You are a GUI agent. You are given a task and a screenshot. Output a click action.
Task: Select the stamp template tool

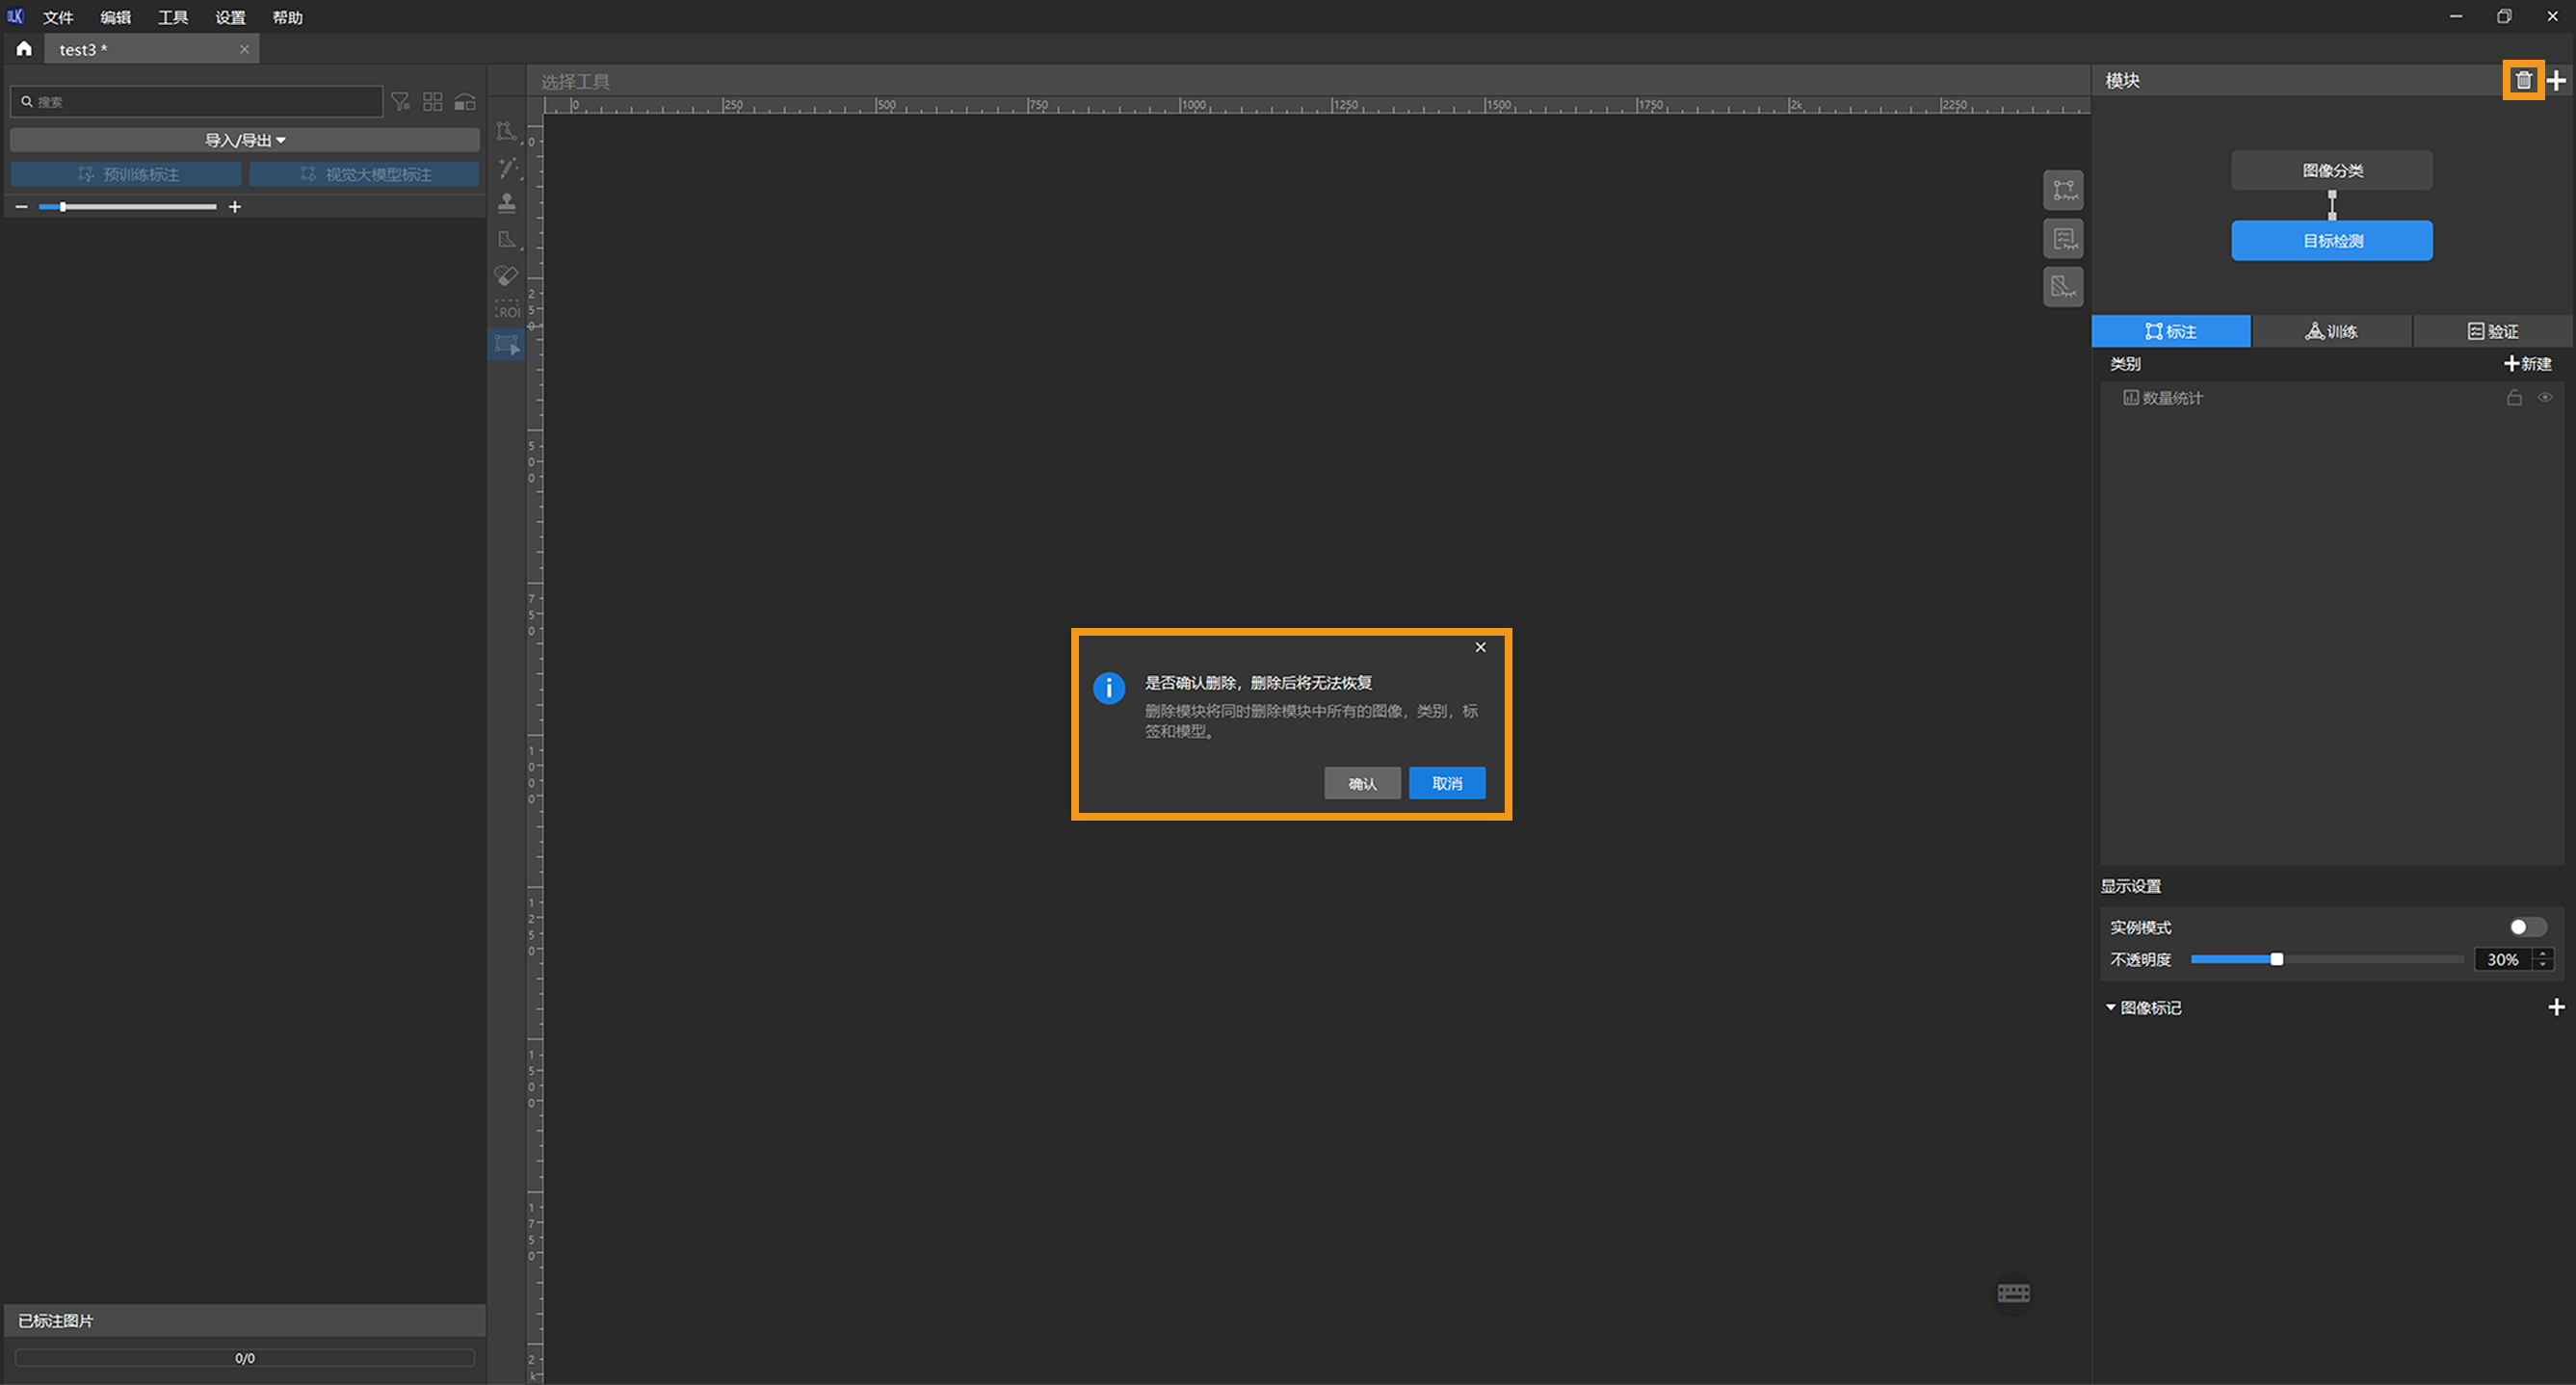[x=507, y=203]
